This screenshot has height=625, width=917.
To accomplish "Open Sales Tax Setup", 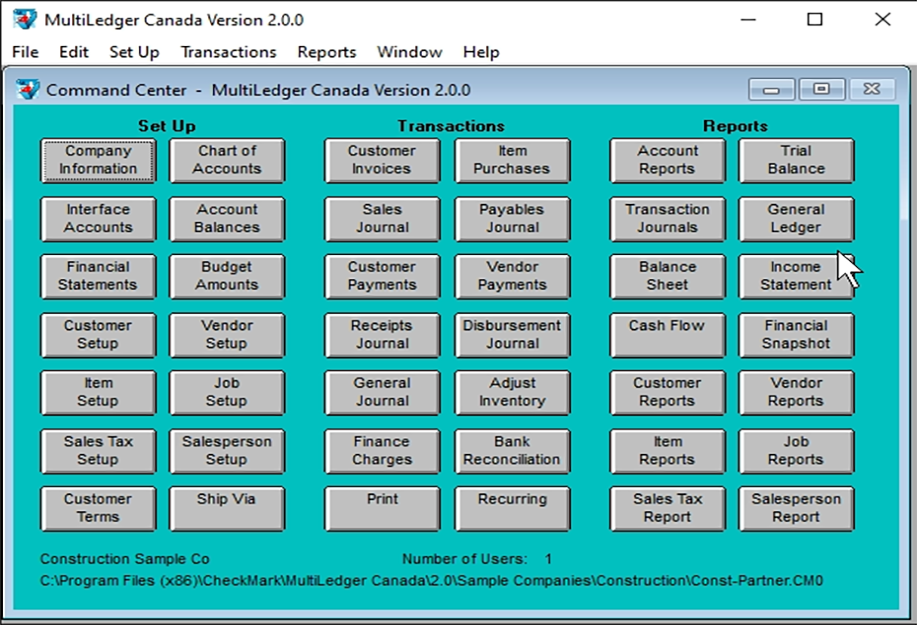I will (x=98, y=450).
